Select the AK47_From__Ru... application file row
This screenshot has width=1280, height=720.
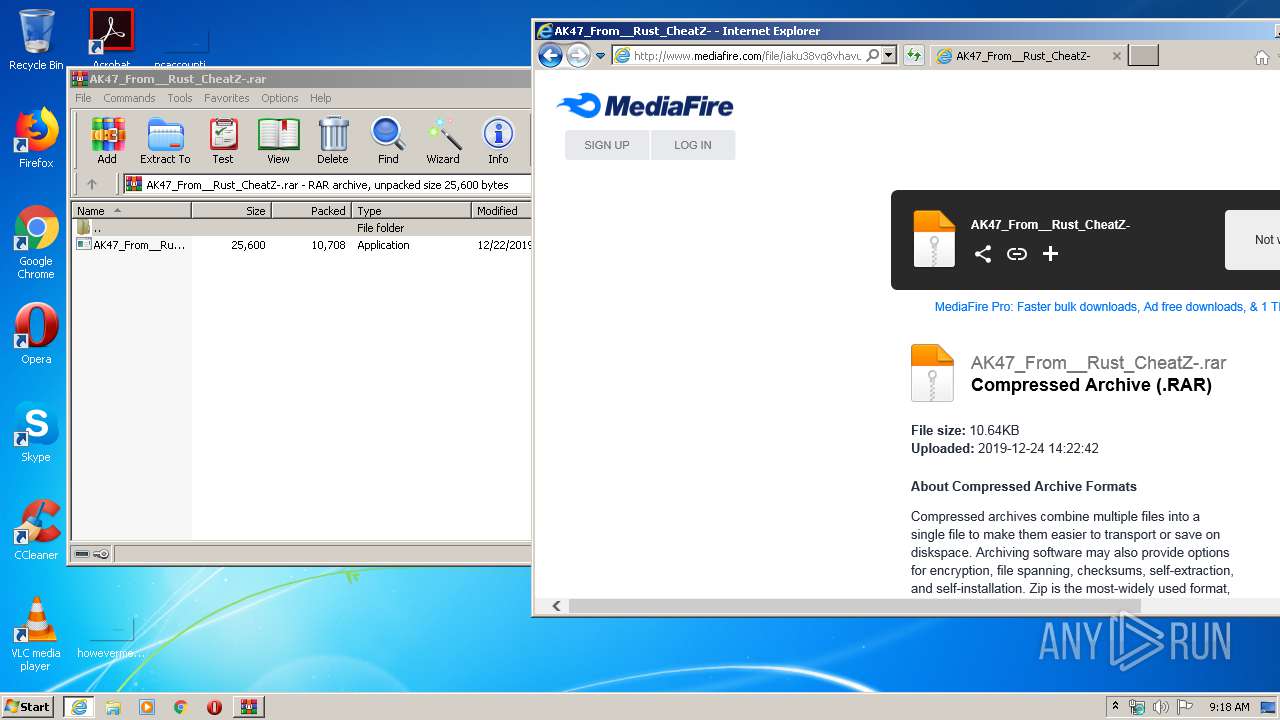tap(302, 245)
